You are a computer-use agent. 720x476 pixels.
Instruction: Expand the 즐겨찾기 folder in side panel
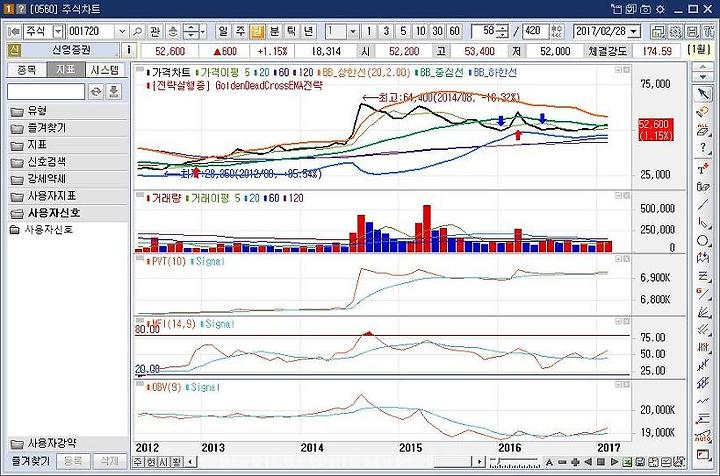(x=67, y=128)
